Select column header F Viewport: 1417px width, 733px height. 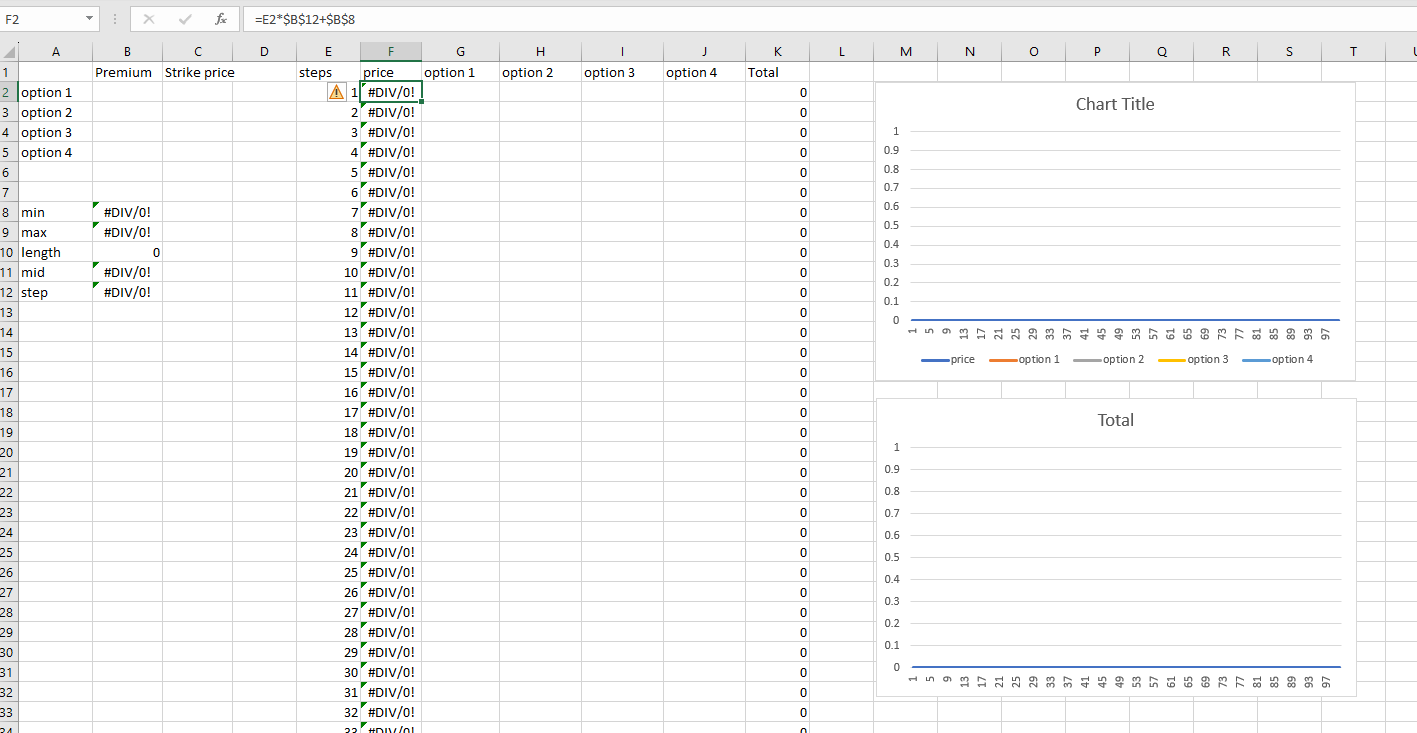click(x=390, y=51)
